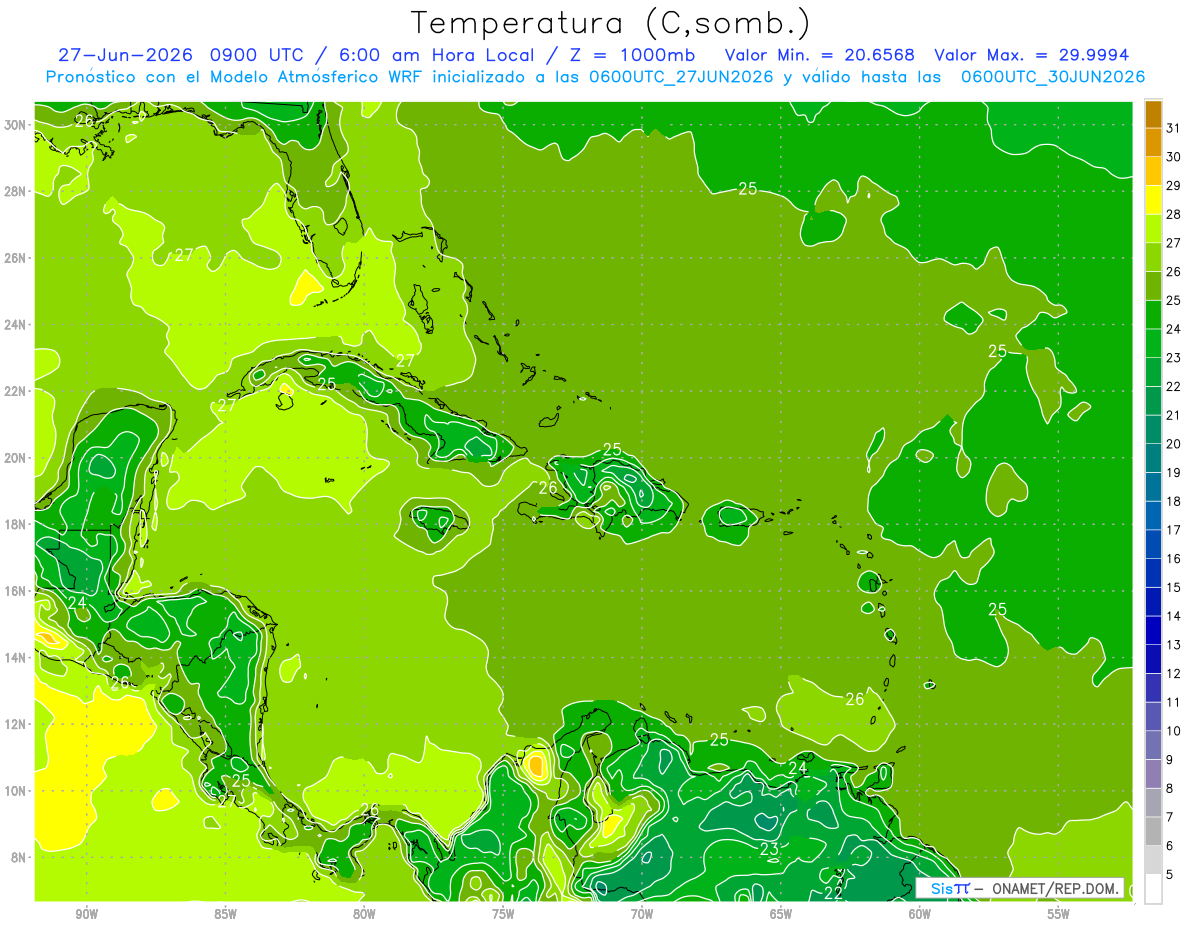The image size is (1200, 927).
Task: Click the "0900 UTC" time text
Action: tap(259, 55)
